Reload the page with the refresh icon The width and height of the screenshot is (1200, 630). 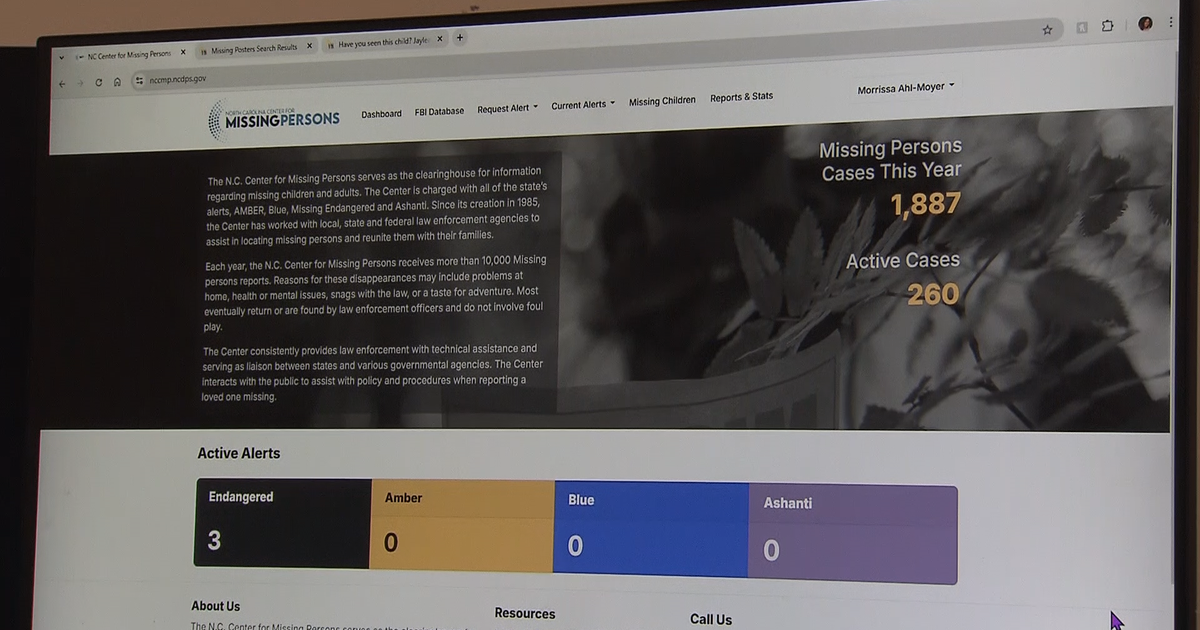98,83
